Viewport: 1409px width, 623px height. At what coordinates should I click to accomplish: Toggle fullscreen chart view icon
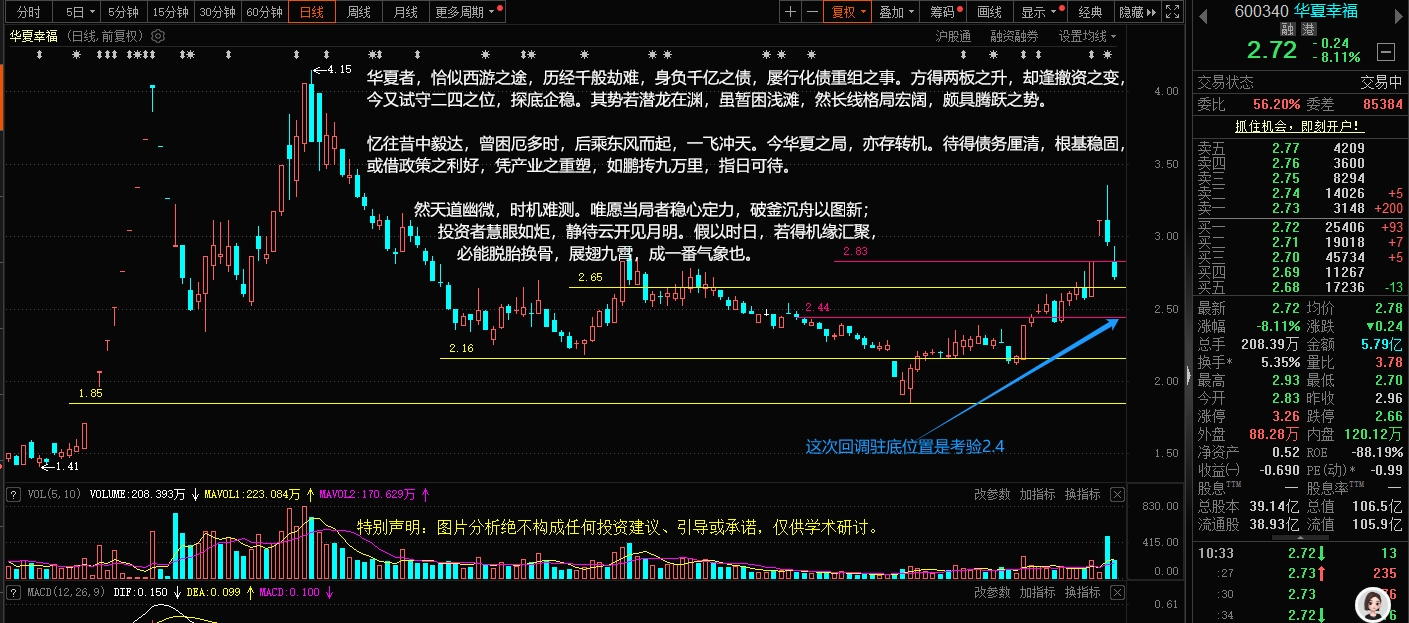pos(1173,12)
